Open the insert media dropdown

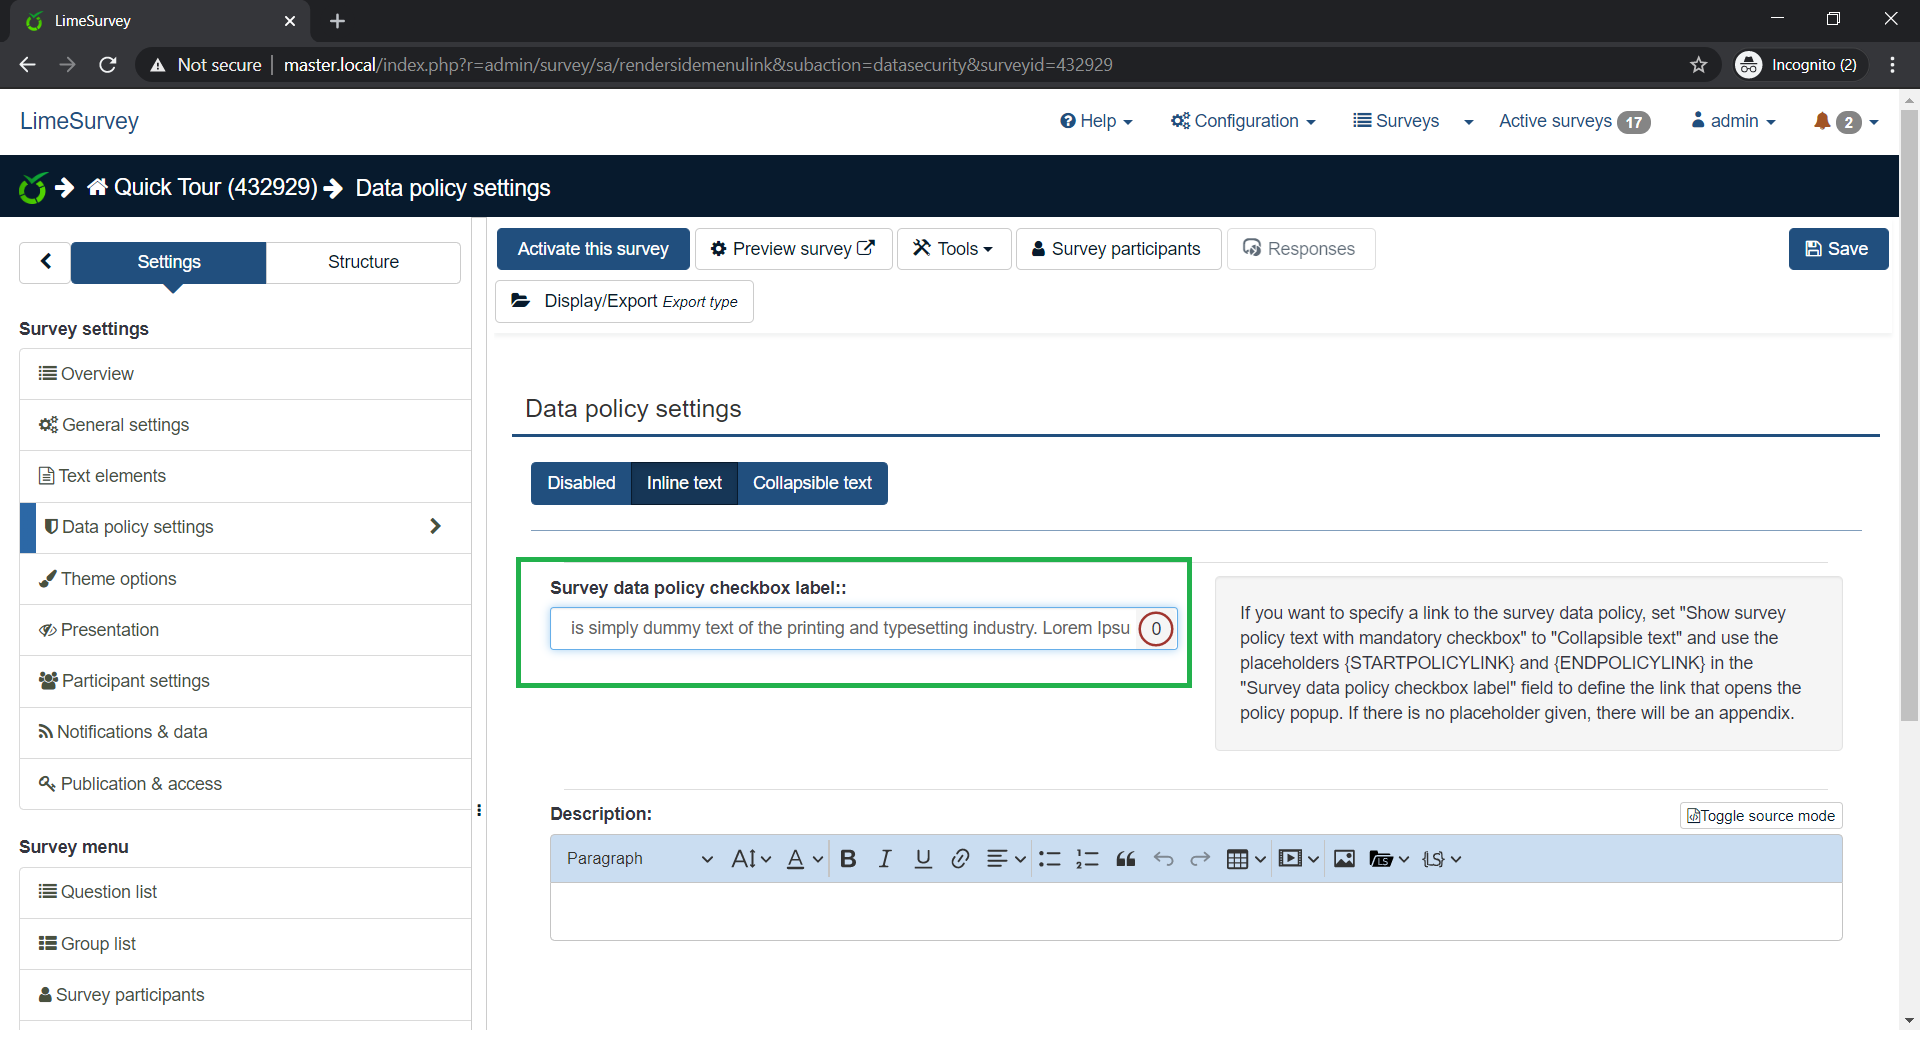click(1299, 859)
